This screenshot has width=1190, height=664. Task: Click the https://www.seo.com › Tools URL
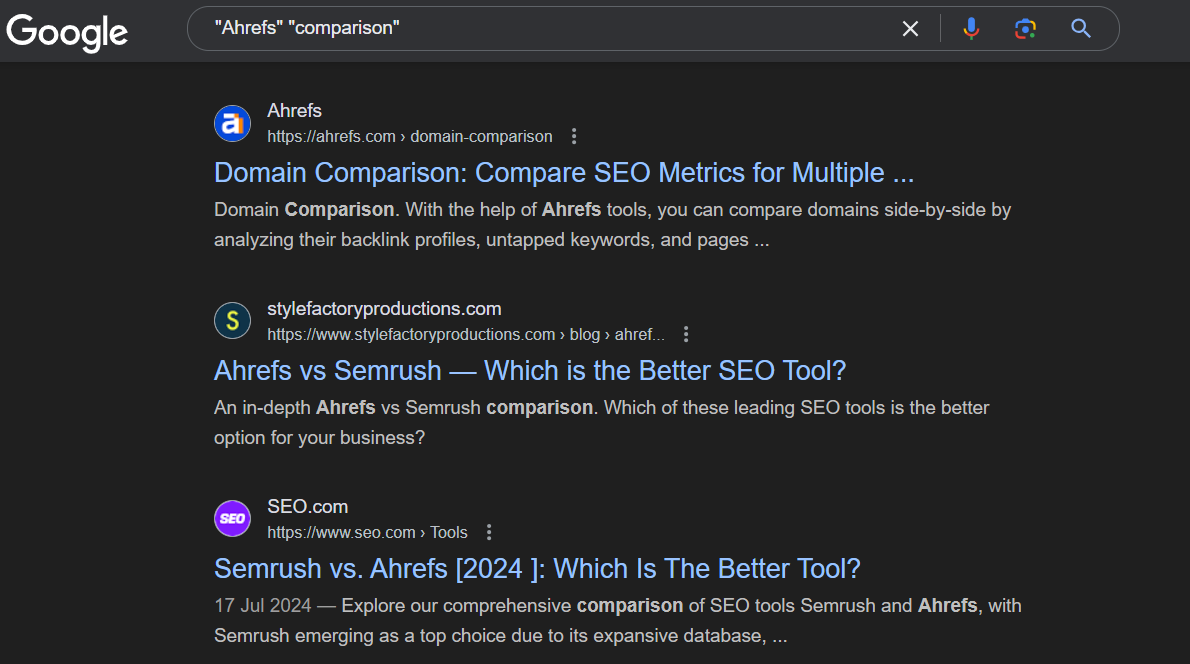click(x=367, y=533)
